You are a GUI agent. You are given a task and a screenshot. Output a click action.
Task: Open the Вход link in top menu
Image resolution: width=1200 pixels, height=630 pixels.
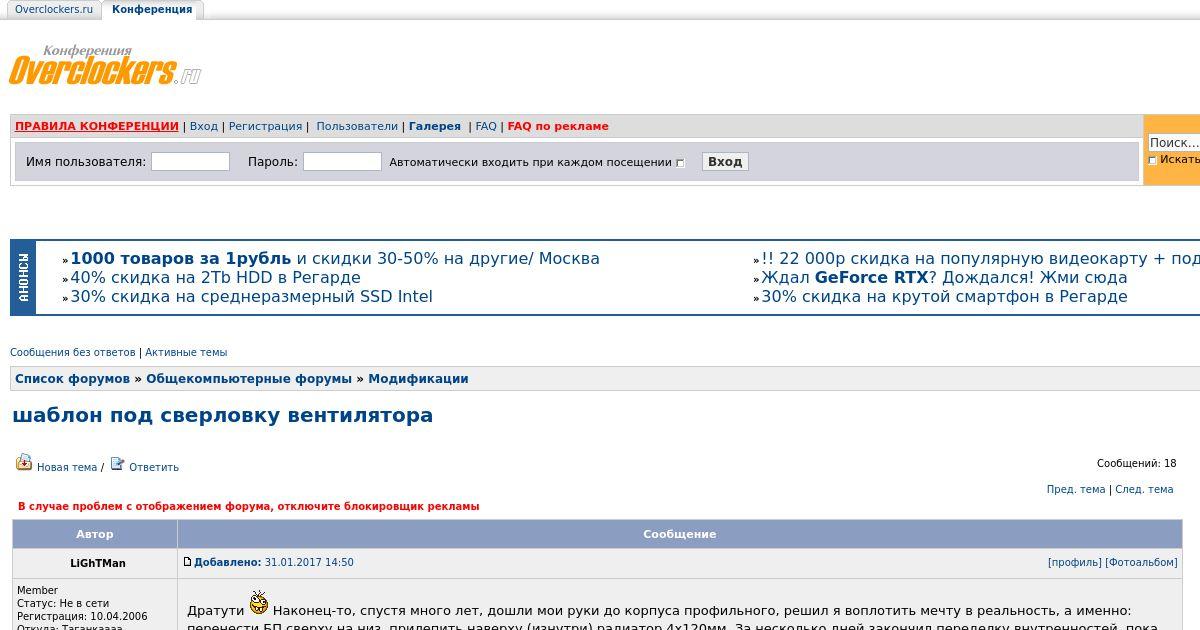pos(203,126)
